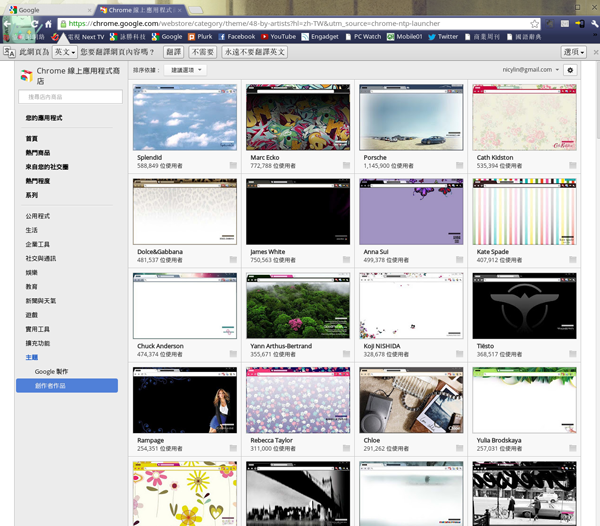Image resolution: width=600 pixels, height=526 pixels.
Task: Open the PC Watch bookmark
Action: (363, 37)
